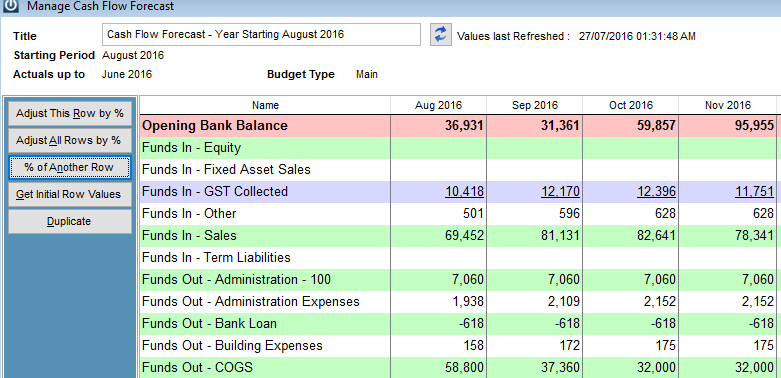Click Opening Bank Balance value 59,857

[x=656, y=126]
